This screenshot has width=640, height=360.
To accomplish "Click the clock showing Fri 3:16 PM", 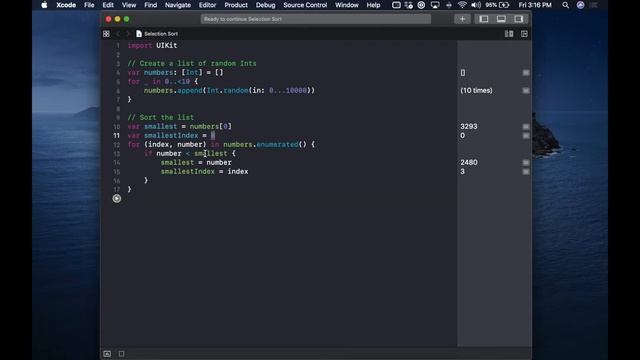I will pyautogui.click(x=535, y=5).
